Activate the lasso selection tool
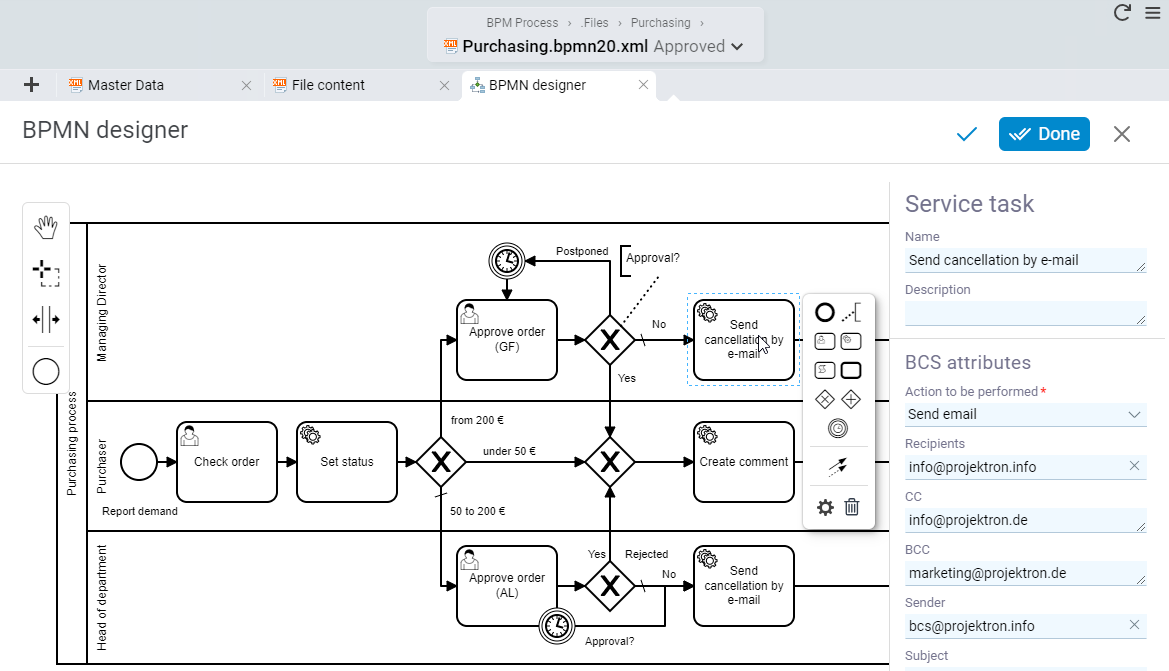The image size is (1169, 671). point(45,274)
